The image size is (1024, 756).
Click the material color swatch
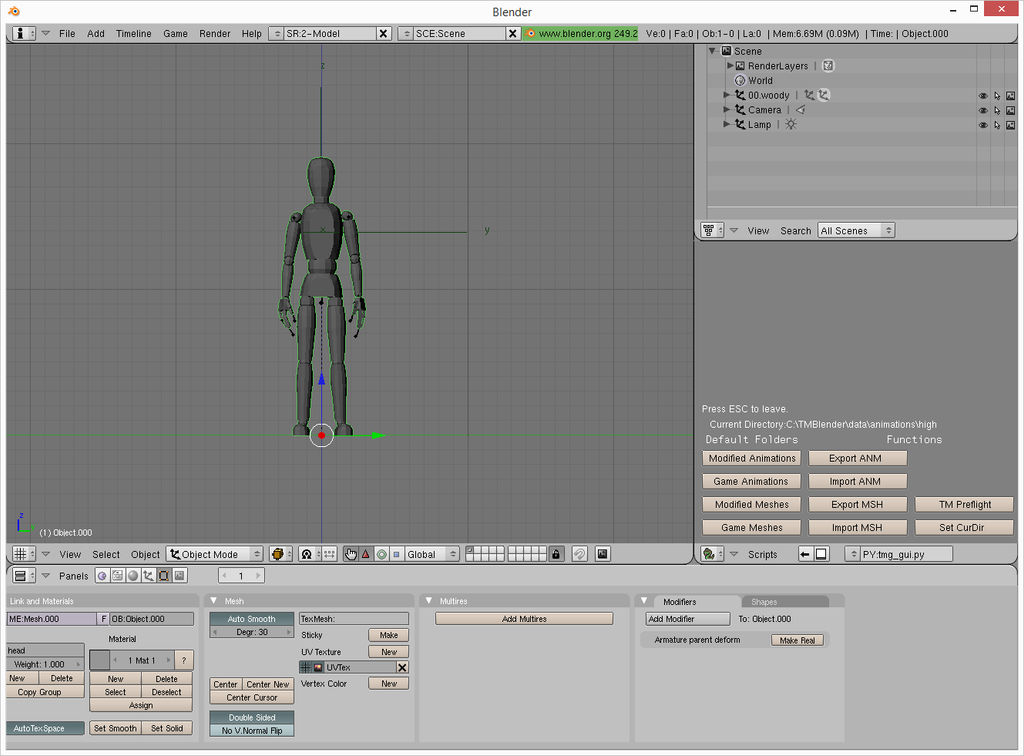point(99,660)
